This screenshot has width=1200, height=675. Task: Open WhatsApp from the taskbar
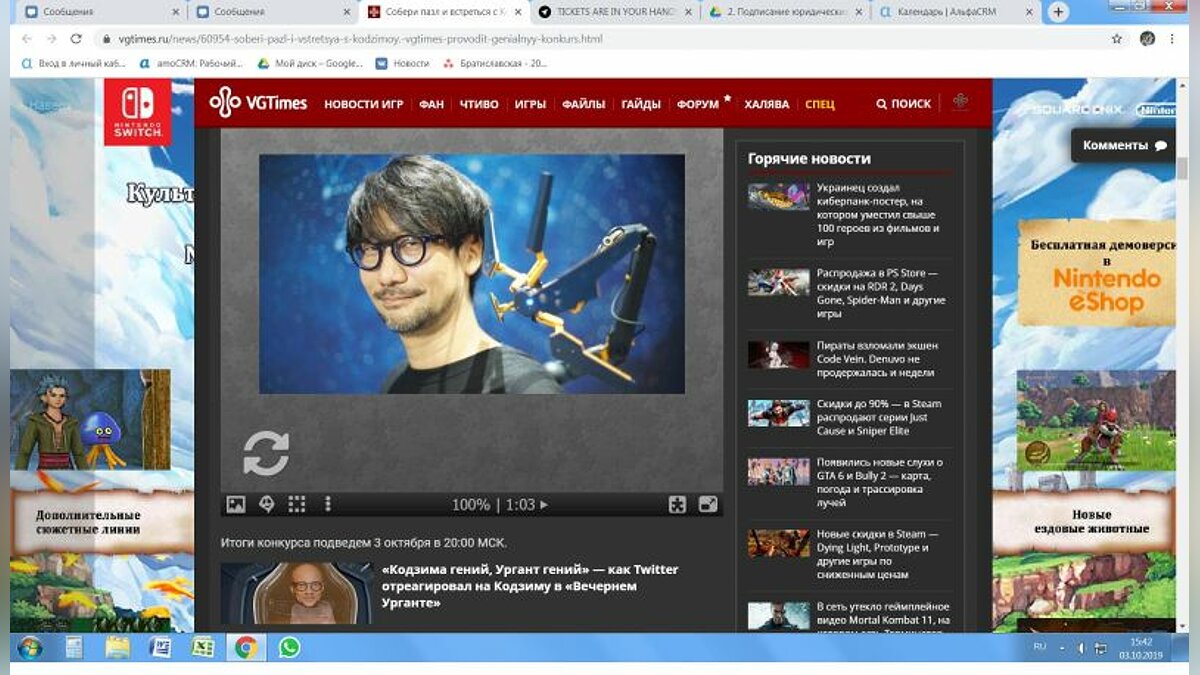coord(289,647)
